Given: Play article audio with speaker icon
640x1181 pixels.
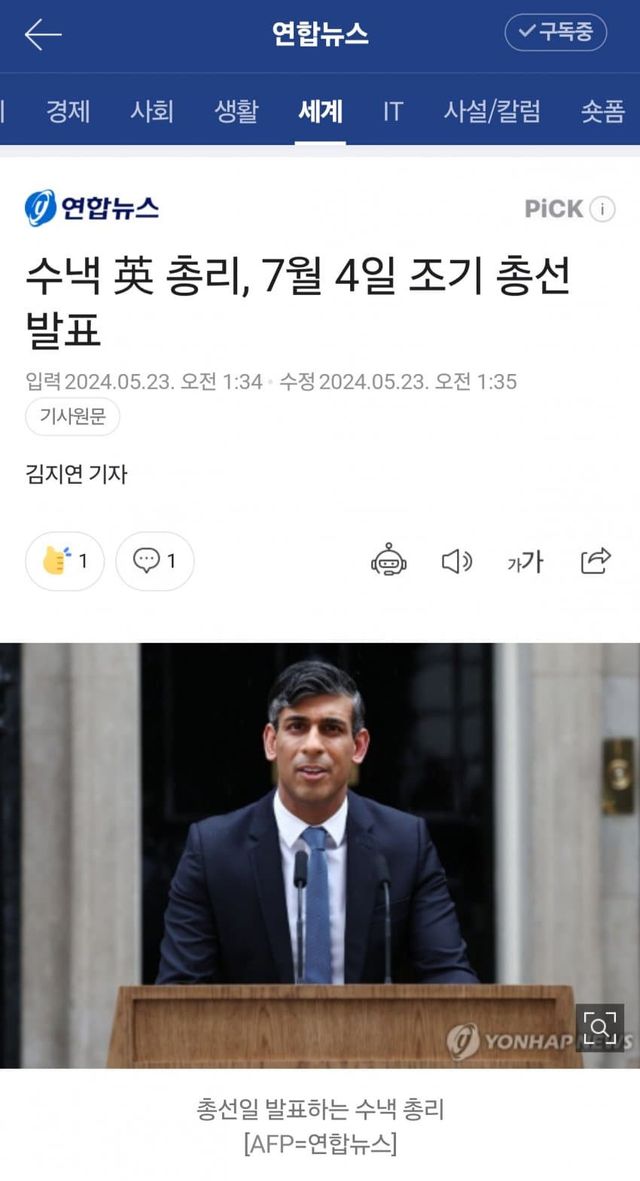Looking at the screenshot, I should tap(456, 561).
